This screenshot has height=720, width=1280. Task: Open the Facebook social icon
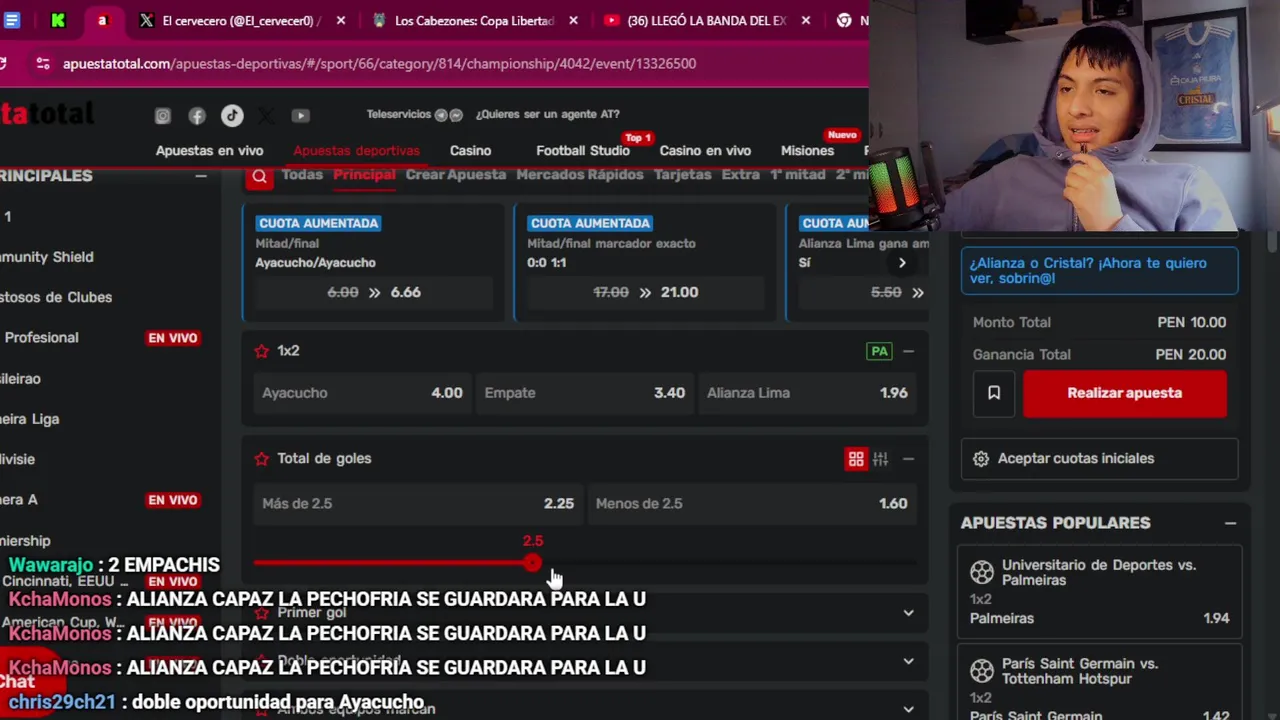click(x=197, y=116)
